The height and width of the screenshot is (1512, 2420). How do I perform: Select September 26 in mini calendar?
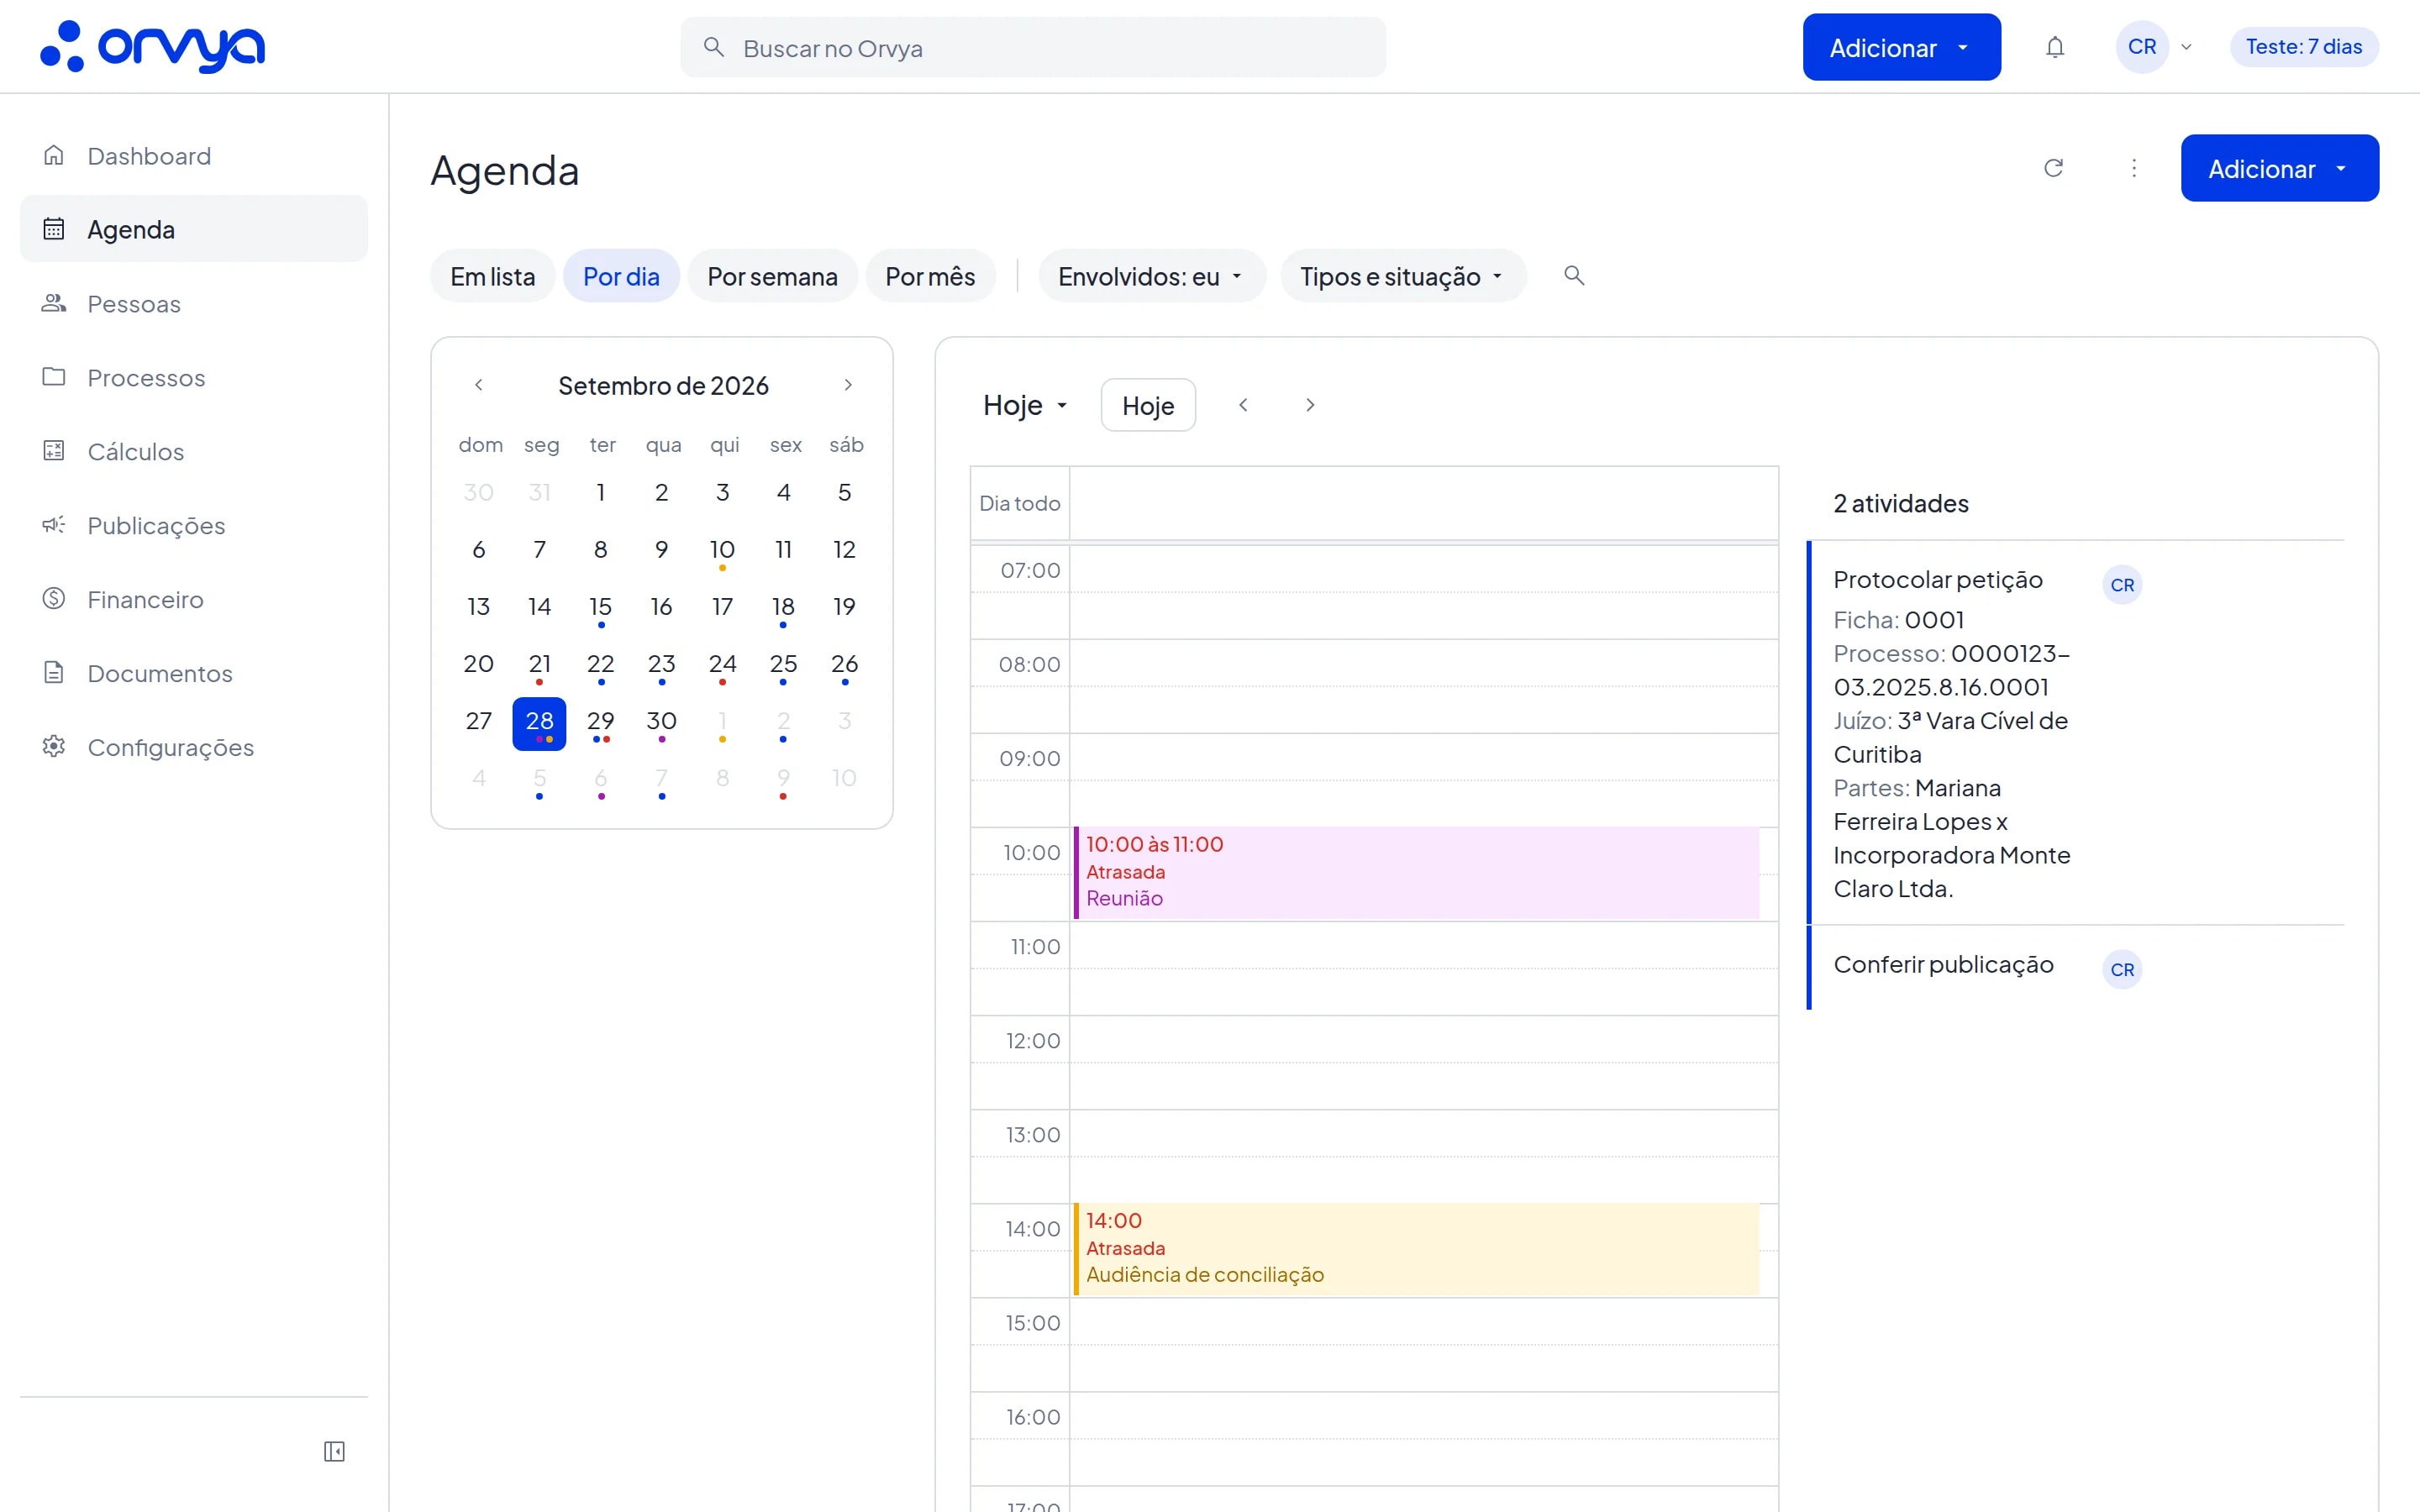tap(844, 666)
